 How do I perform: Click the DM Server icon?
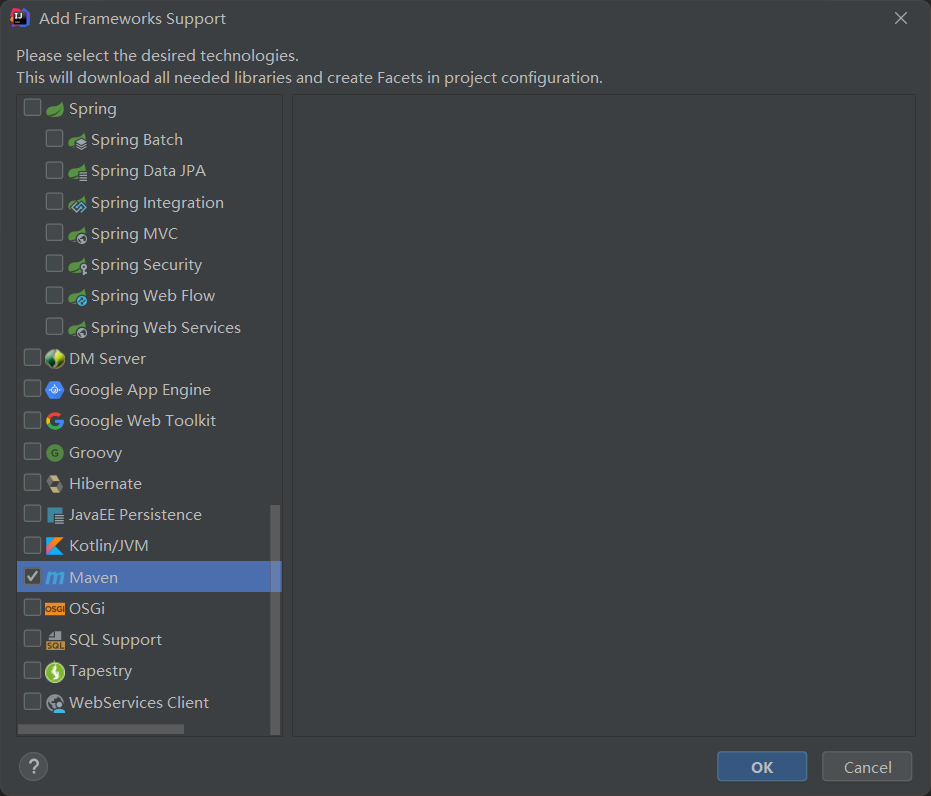pyautogui.click(x=55, y=359)
